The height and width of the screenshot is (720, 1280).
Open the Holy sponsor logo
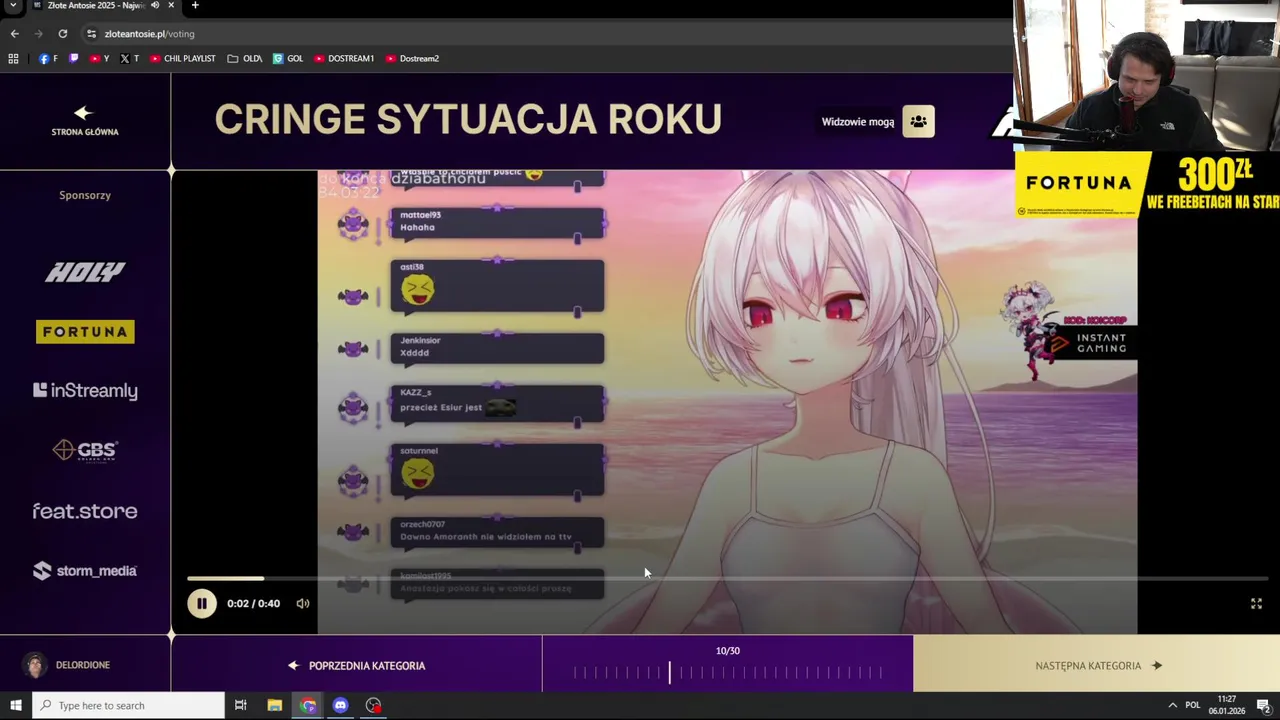click(85, 271)
